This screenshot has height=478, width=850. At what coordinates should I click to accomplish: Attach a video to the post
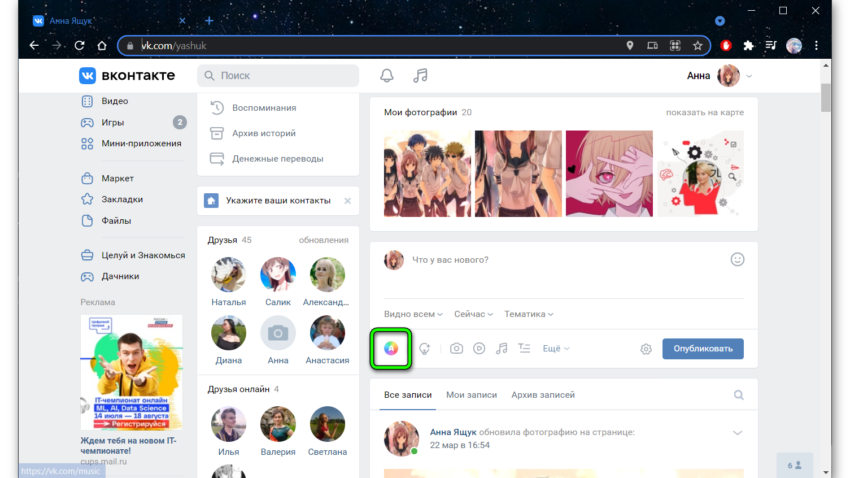(479, 349)
